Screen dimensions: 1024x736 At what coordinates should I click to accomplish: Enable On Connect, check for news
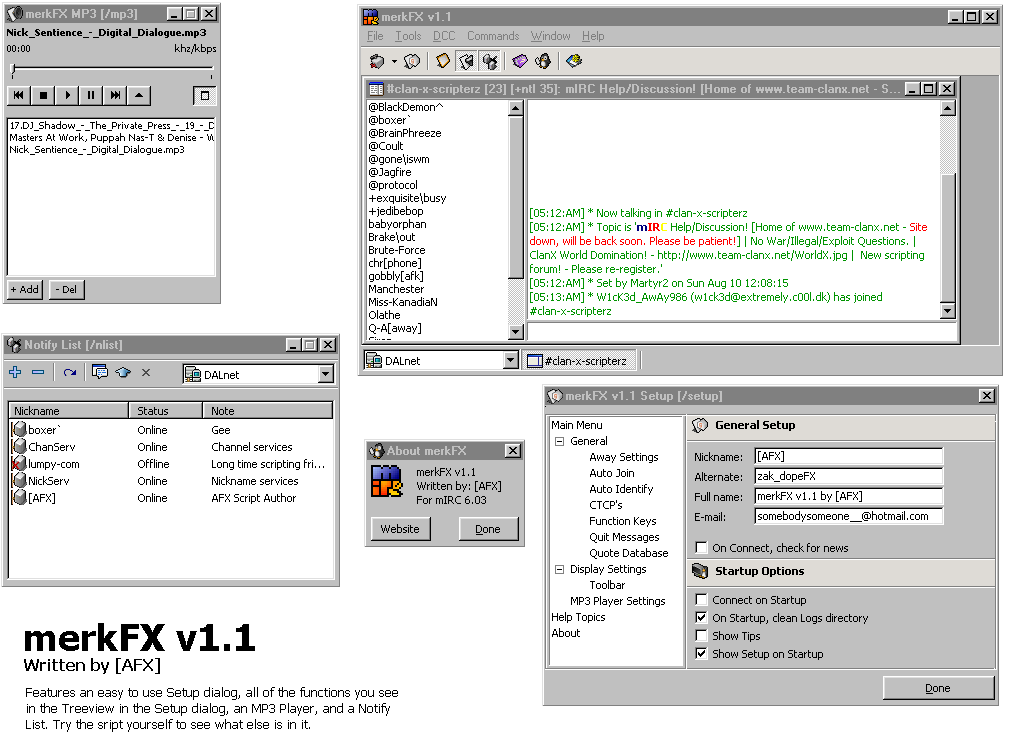pyautogui.click(x=701, y=547)
